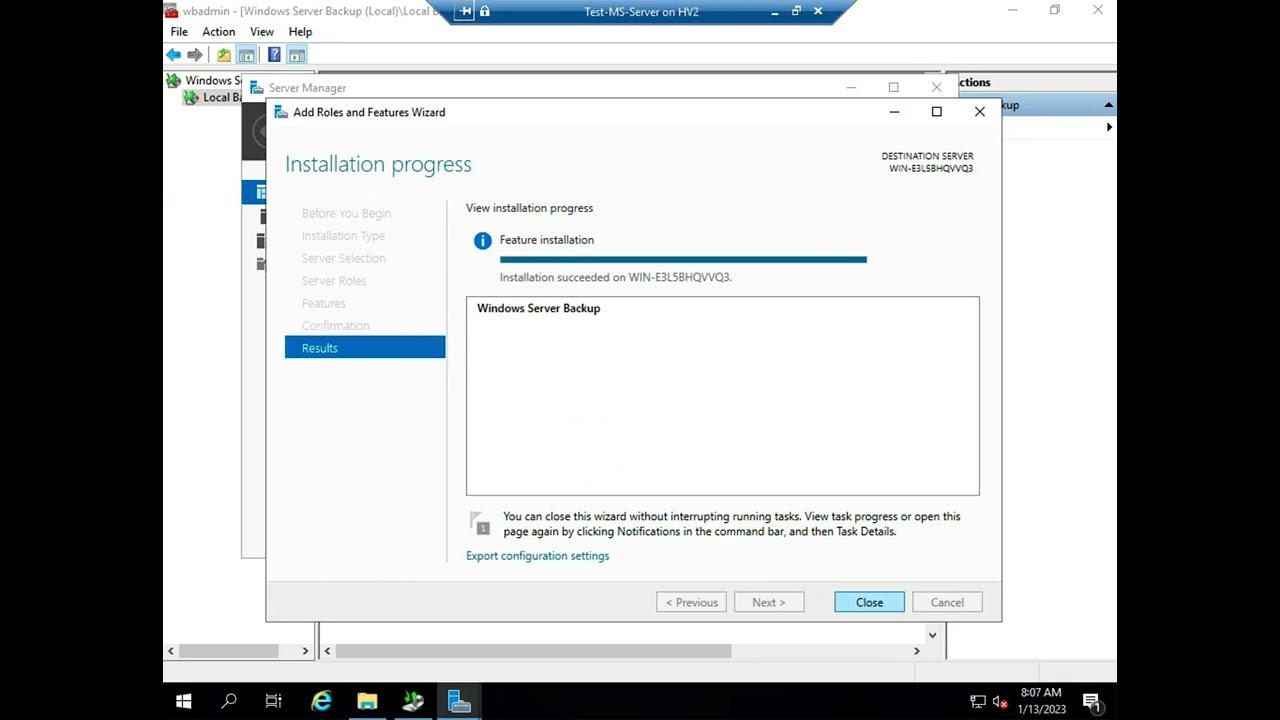Click the lock icon on VM connection bar
This screenshot has height=720, width=1280.
pos(485,11)
